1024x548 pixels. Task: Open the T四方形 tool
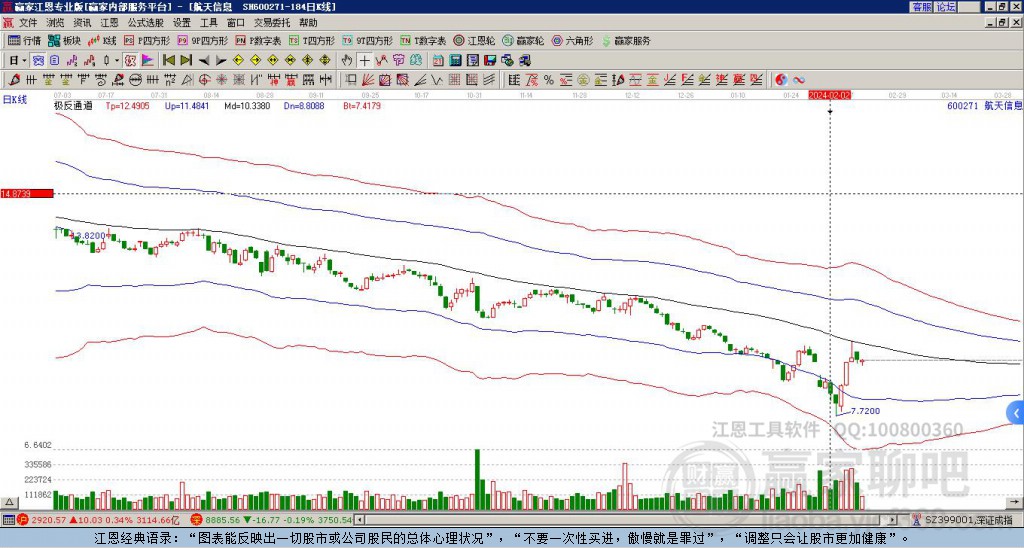click(x=311, y=40)
